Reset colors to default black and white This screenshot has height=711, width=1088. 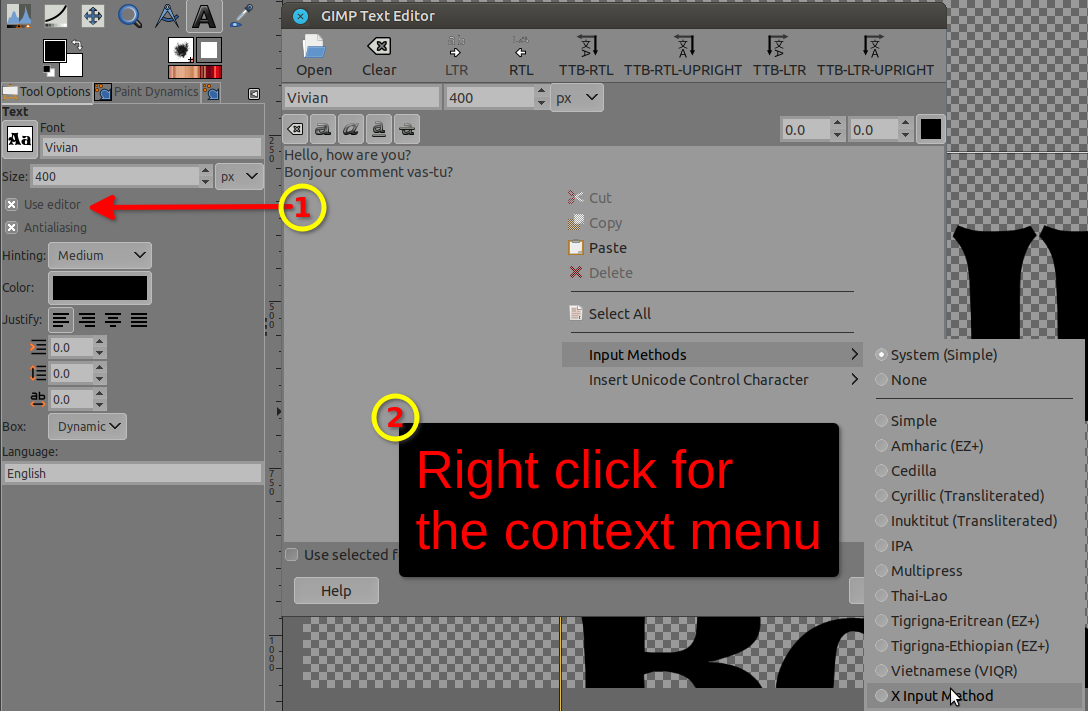point(49,70)
